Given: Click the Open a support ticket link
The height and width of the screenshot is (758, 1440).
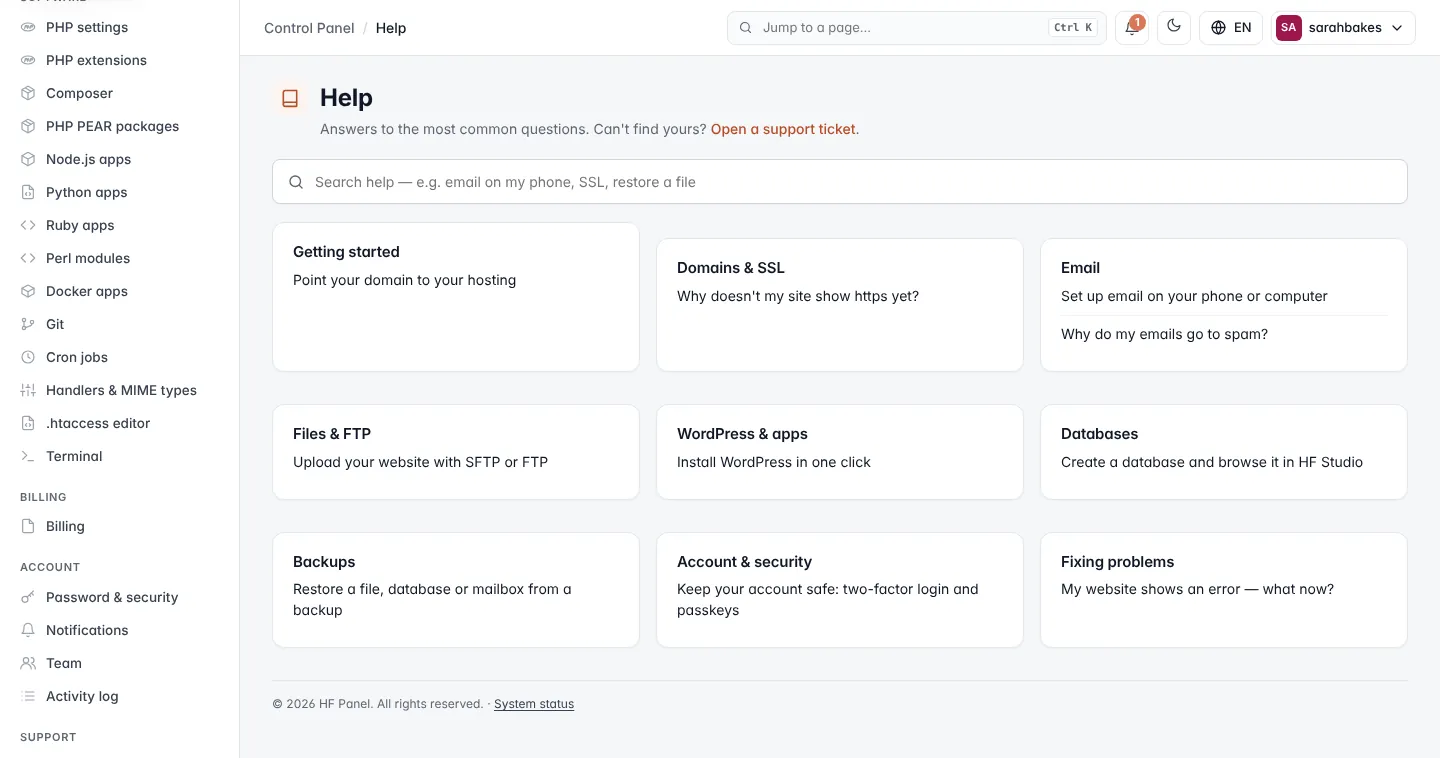Looking at the screenshot, I should [x=783, y=129].
